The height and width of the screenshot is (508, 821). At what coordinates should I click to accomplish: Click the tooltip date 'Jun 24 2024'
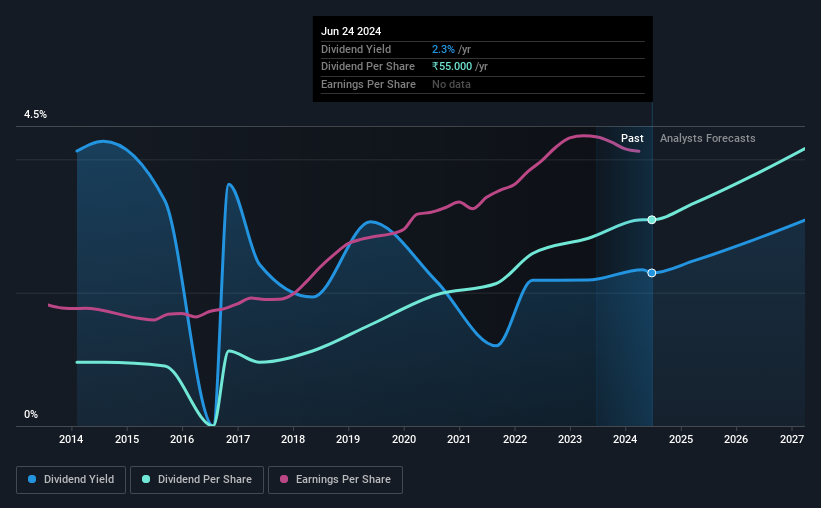[x=351, y=31]
